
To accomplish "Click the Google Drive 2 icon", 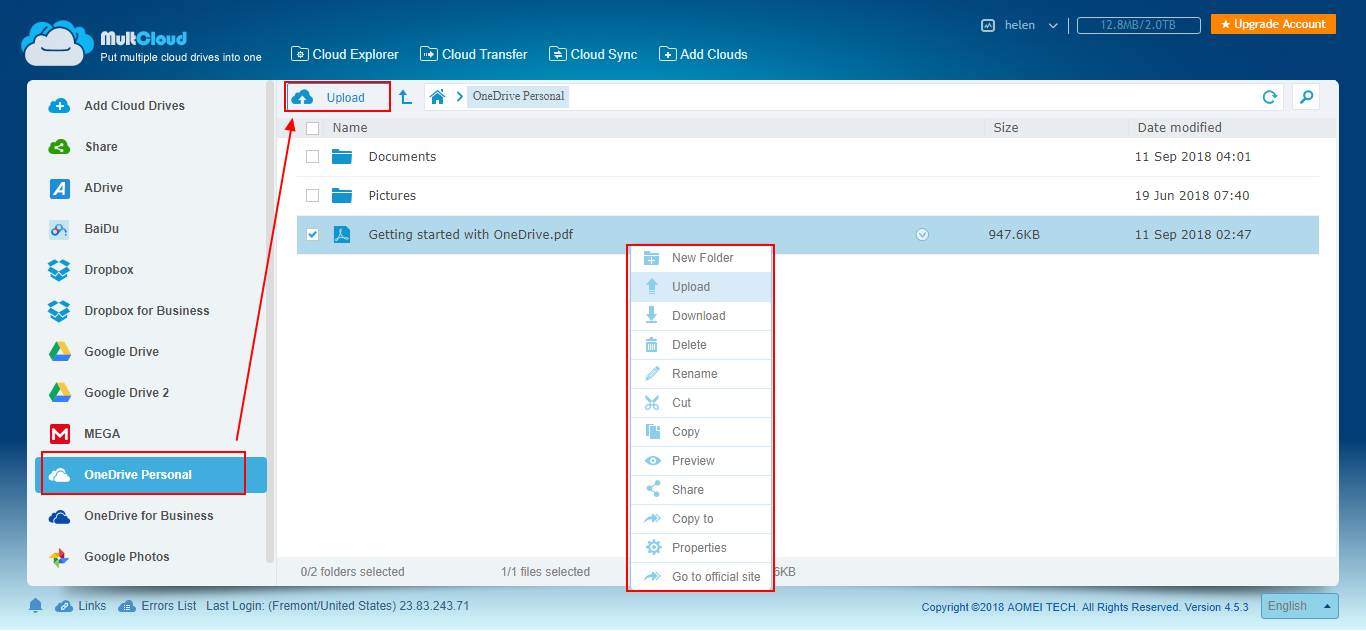I will pos(59,393).
